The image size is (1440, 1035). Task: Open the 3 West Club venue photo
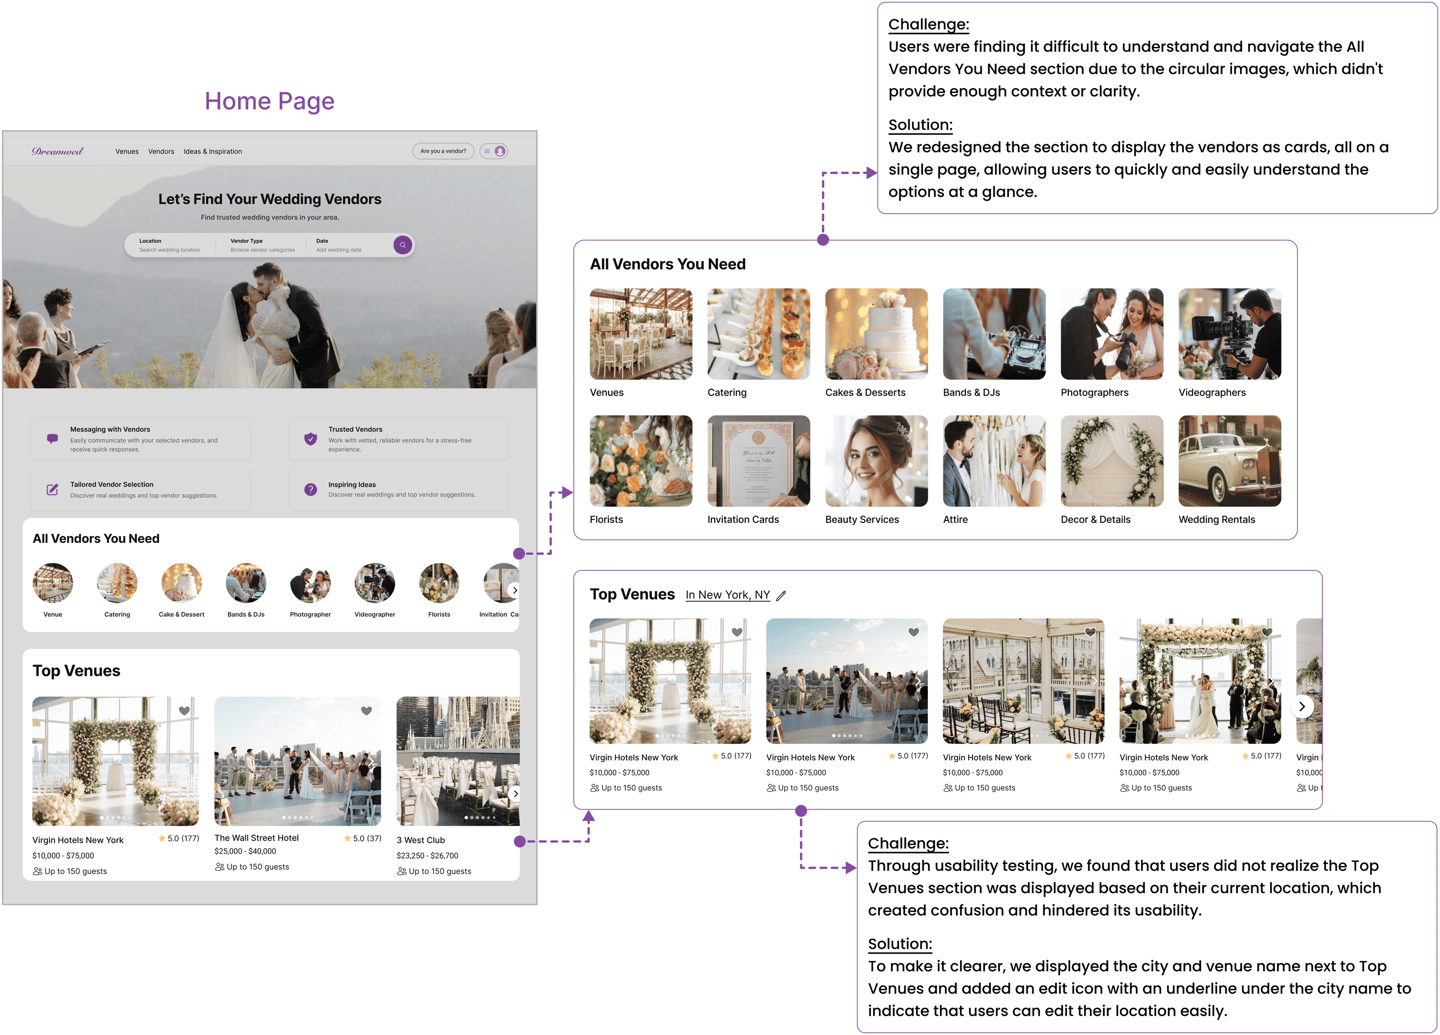tap(458, 761)
